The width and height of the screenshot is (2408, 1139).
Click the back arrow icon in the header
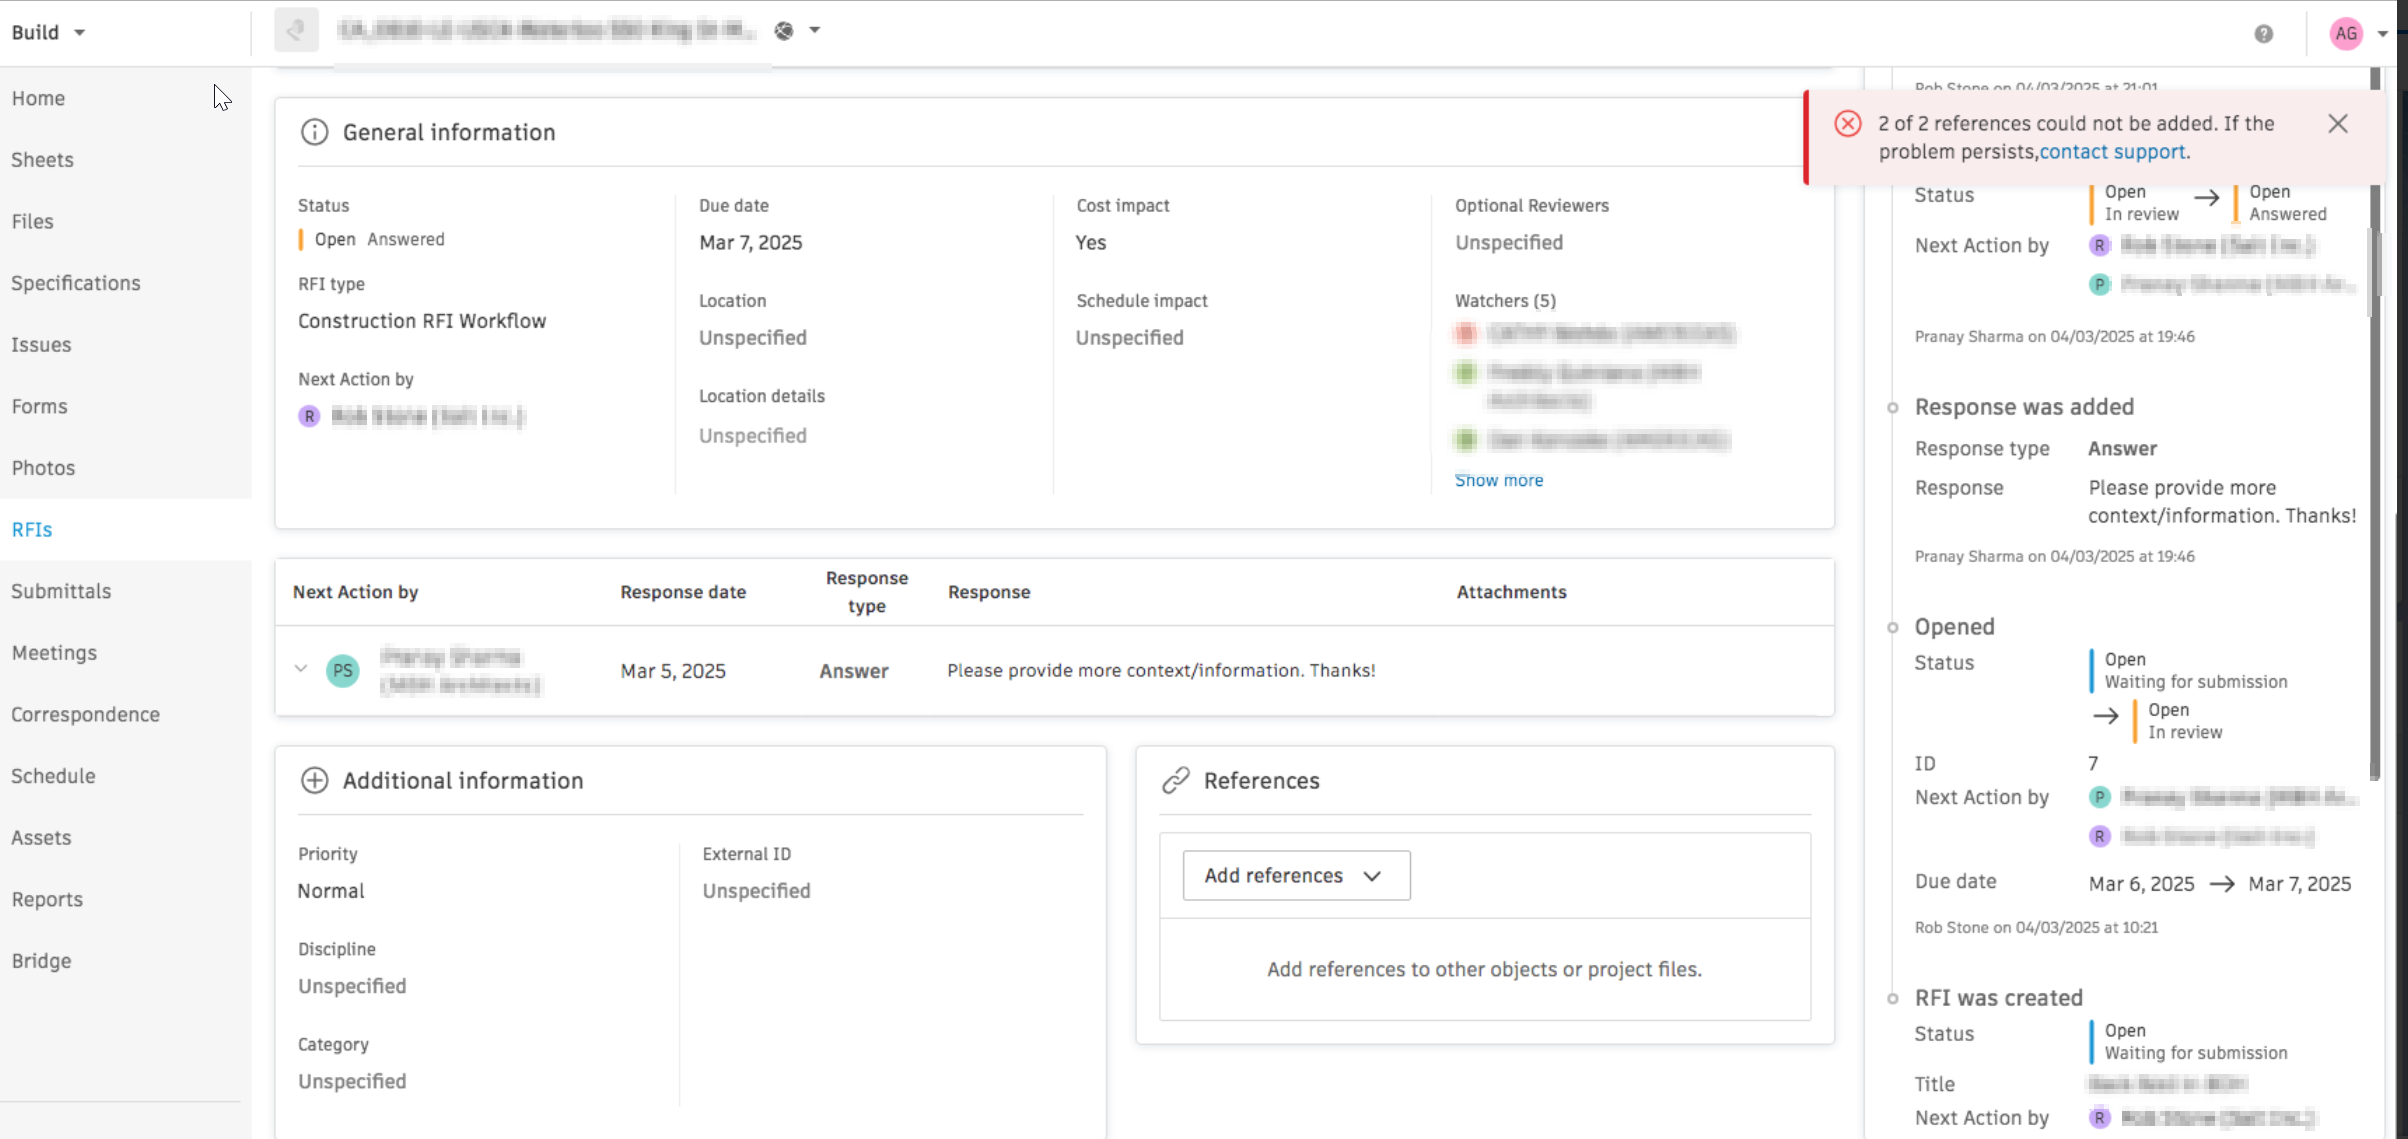pyautogui.click(x=296, y=31)
